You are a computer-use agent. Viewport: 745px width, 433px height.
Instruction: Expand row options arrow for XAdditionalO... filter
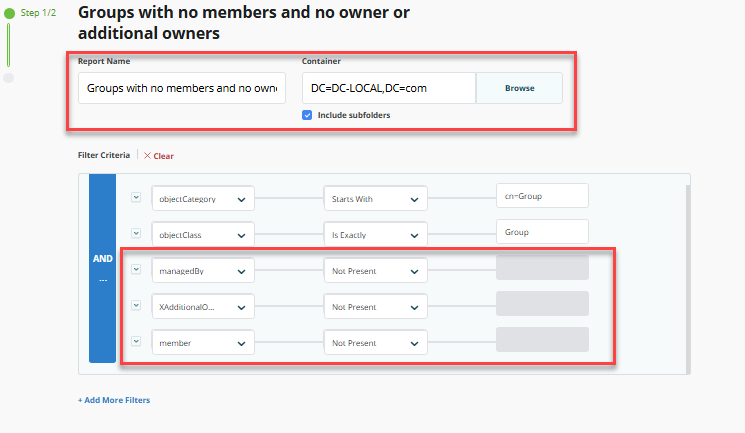pos(136,305)
